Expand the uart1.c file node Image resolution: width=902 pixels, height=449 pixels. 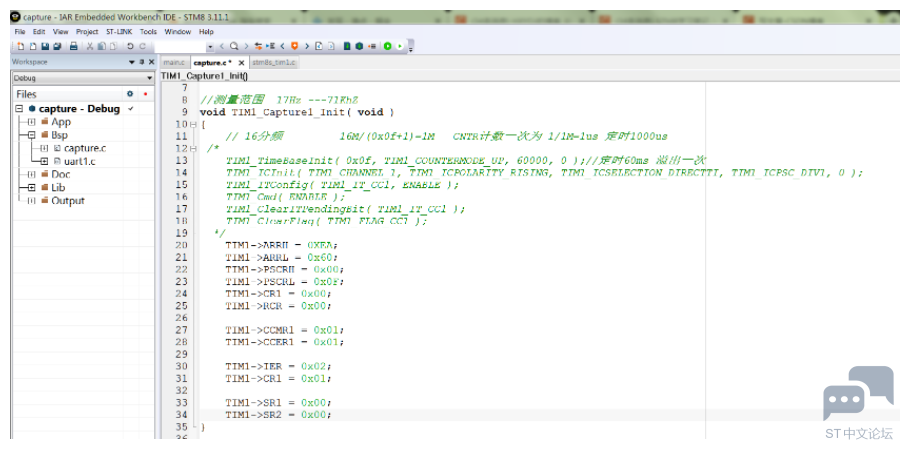pos(44,162)
